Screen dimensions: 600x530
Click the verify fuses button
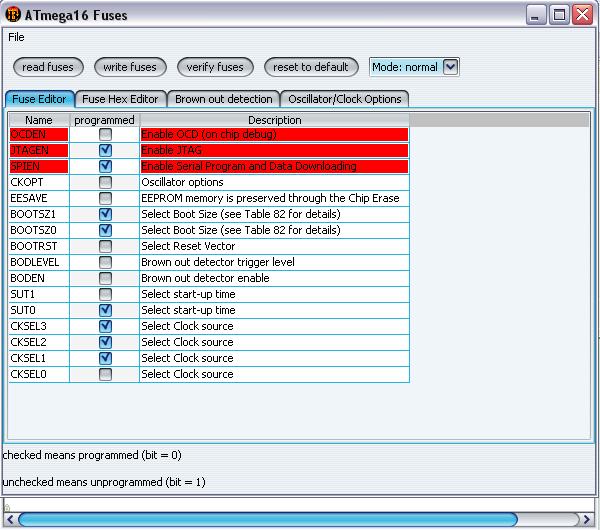tap(215, 67)
